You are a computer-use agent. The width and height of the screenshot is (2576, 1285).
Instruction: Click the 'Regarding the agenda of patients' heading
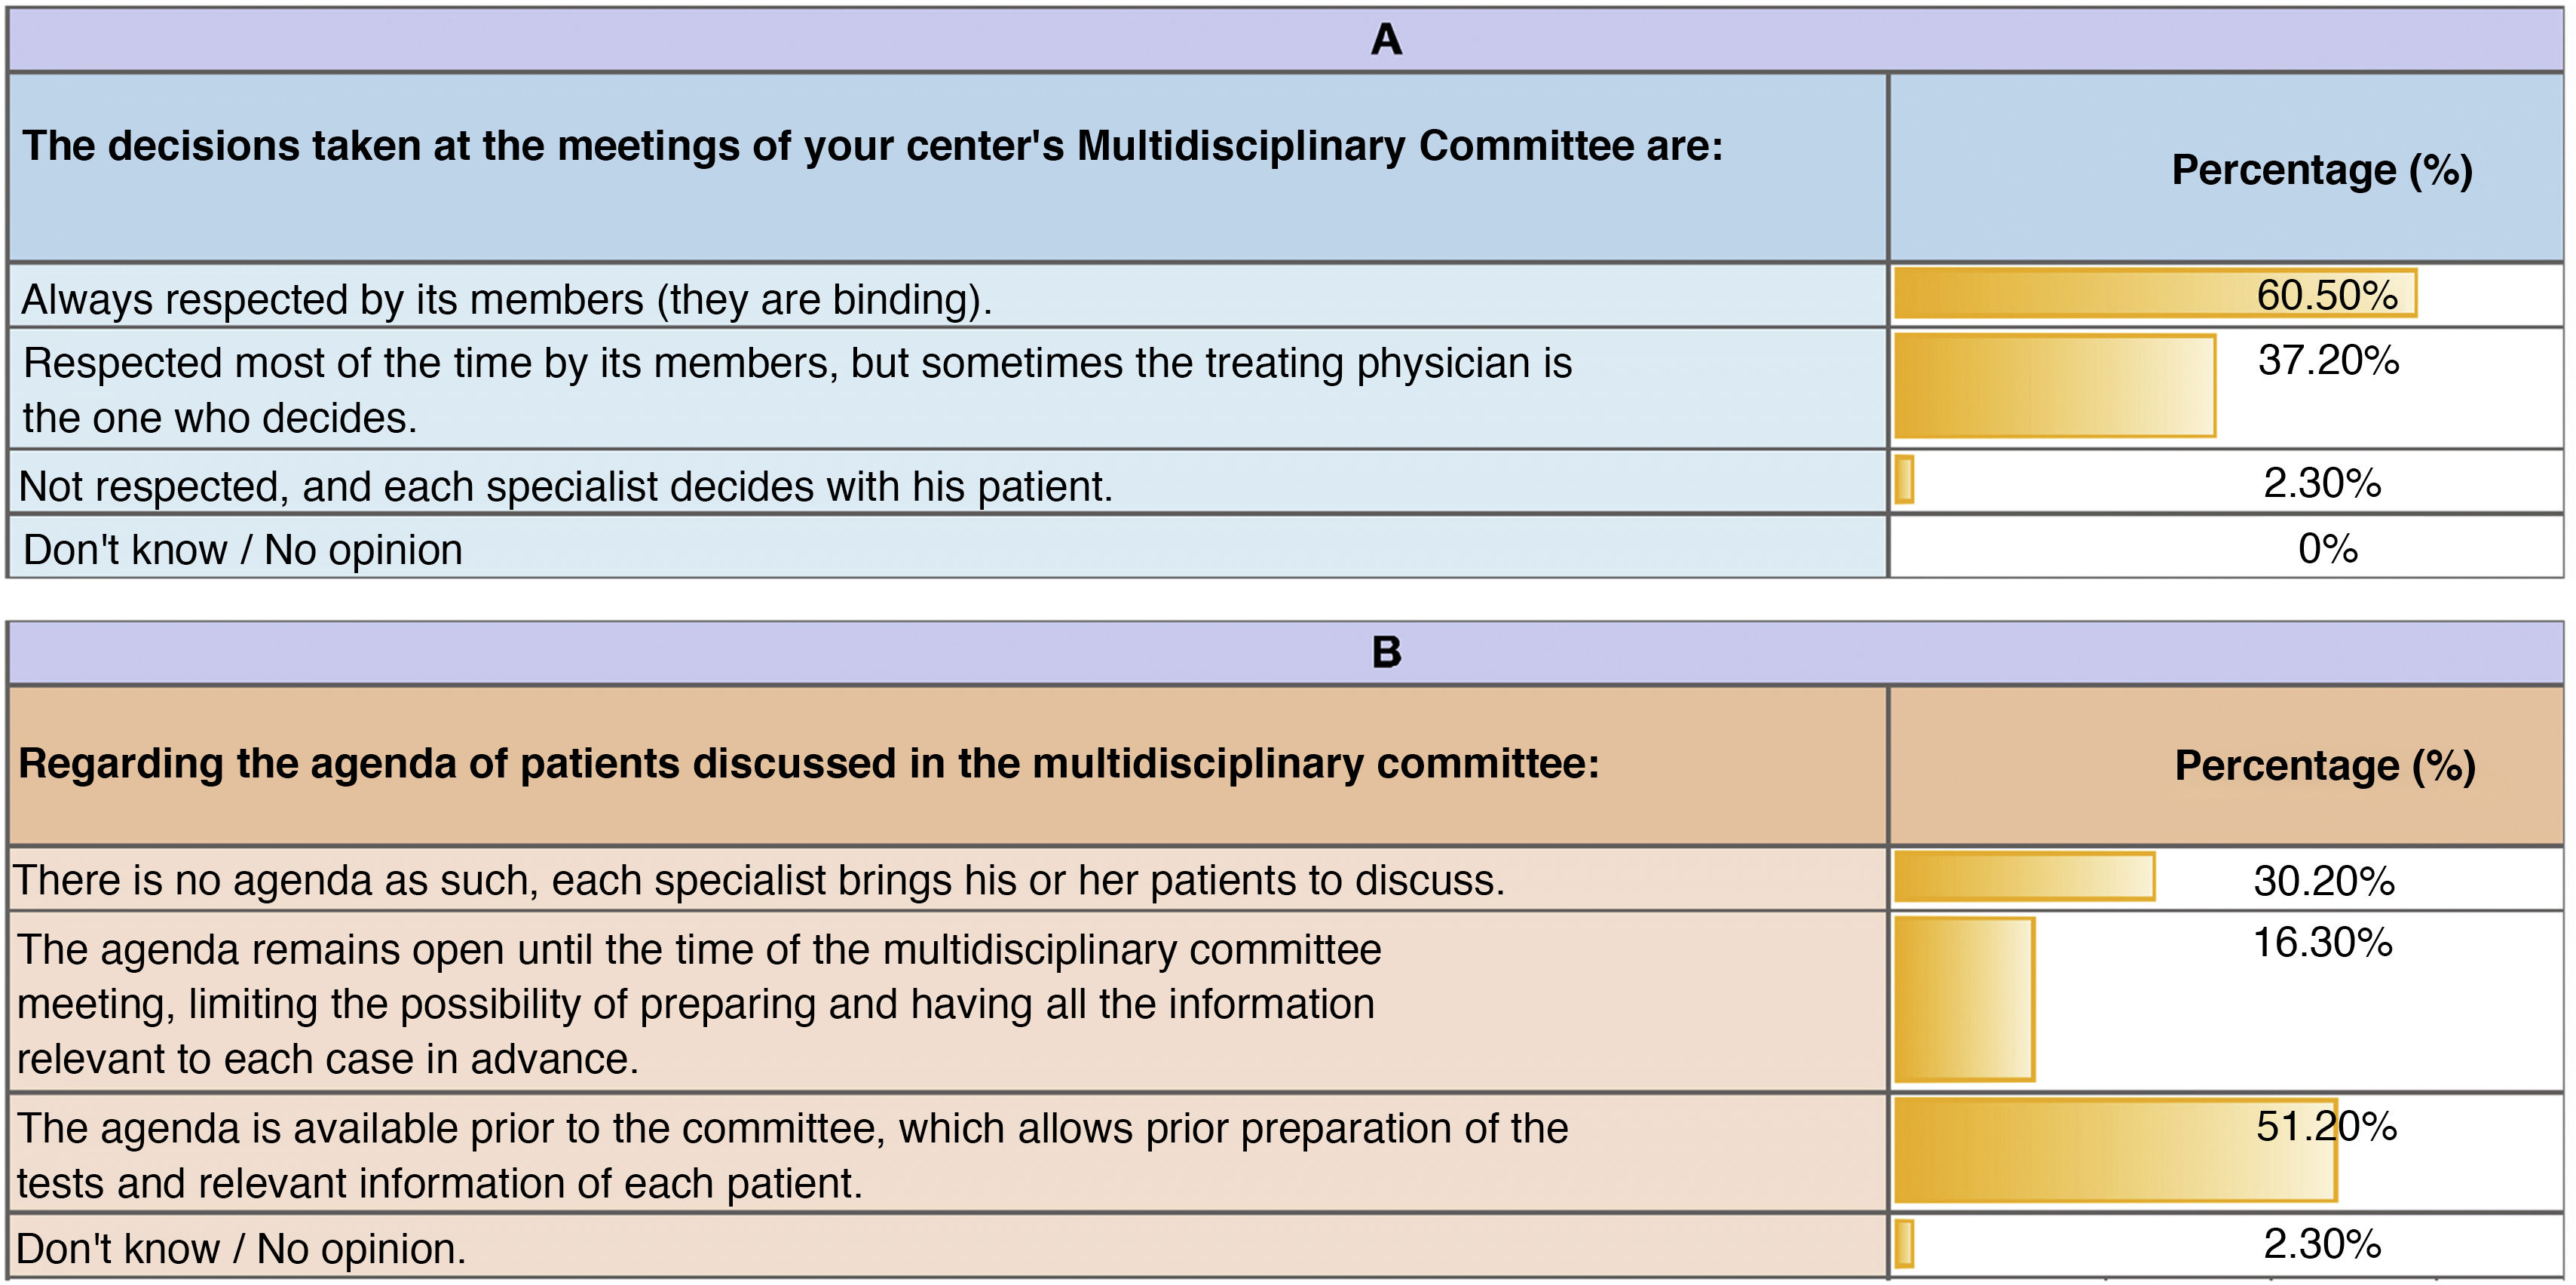click(808, 764)
